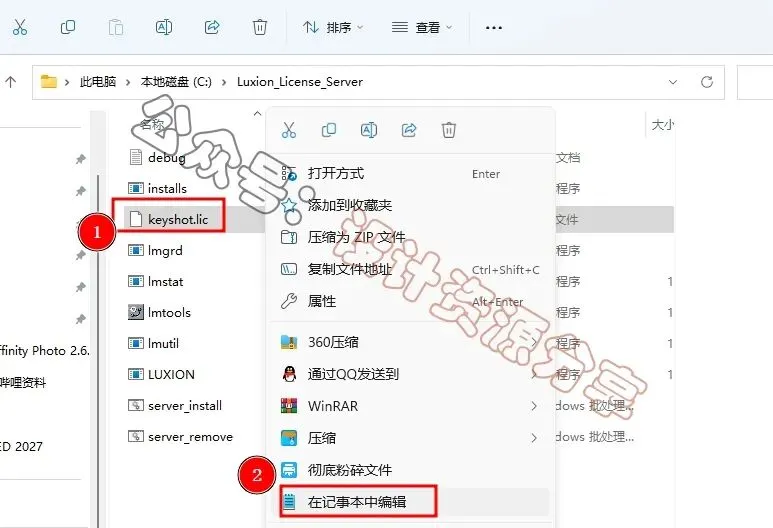
Task: Click 本地磁盘 (C:) in the address breadcrumb
Action: pos(176,82)
